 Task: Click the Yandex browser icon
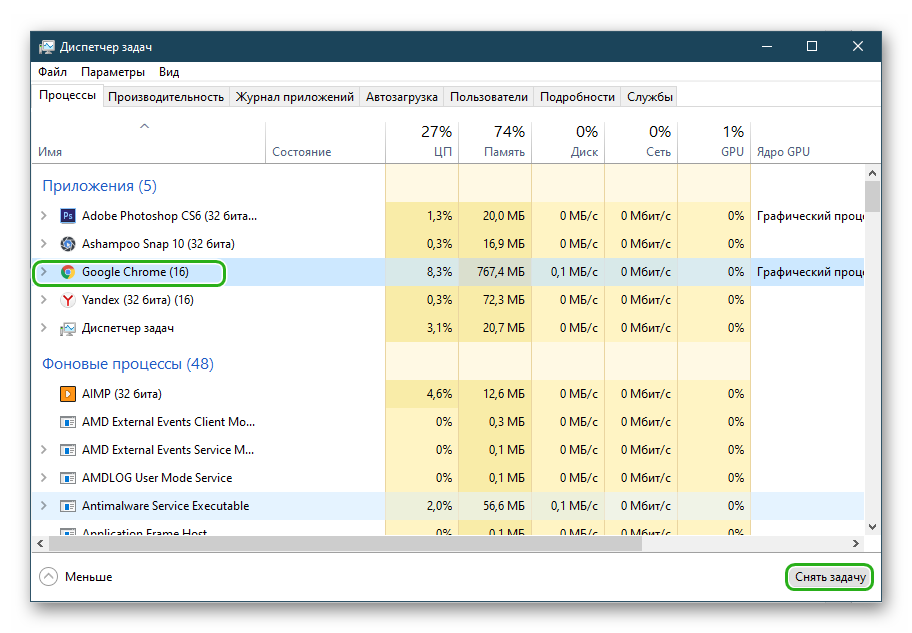(68, 299)
